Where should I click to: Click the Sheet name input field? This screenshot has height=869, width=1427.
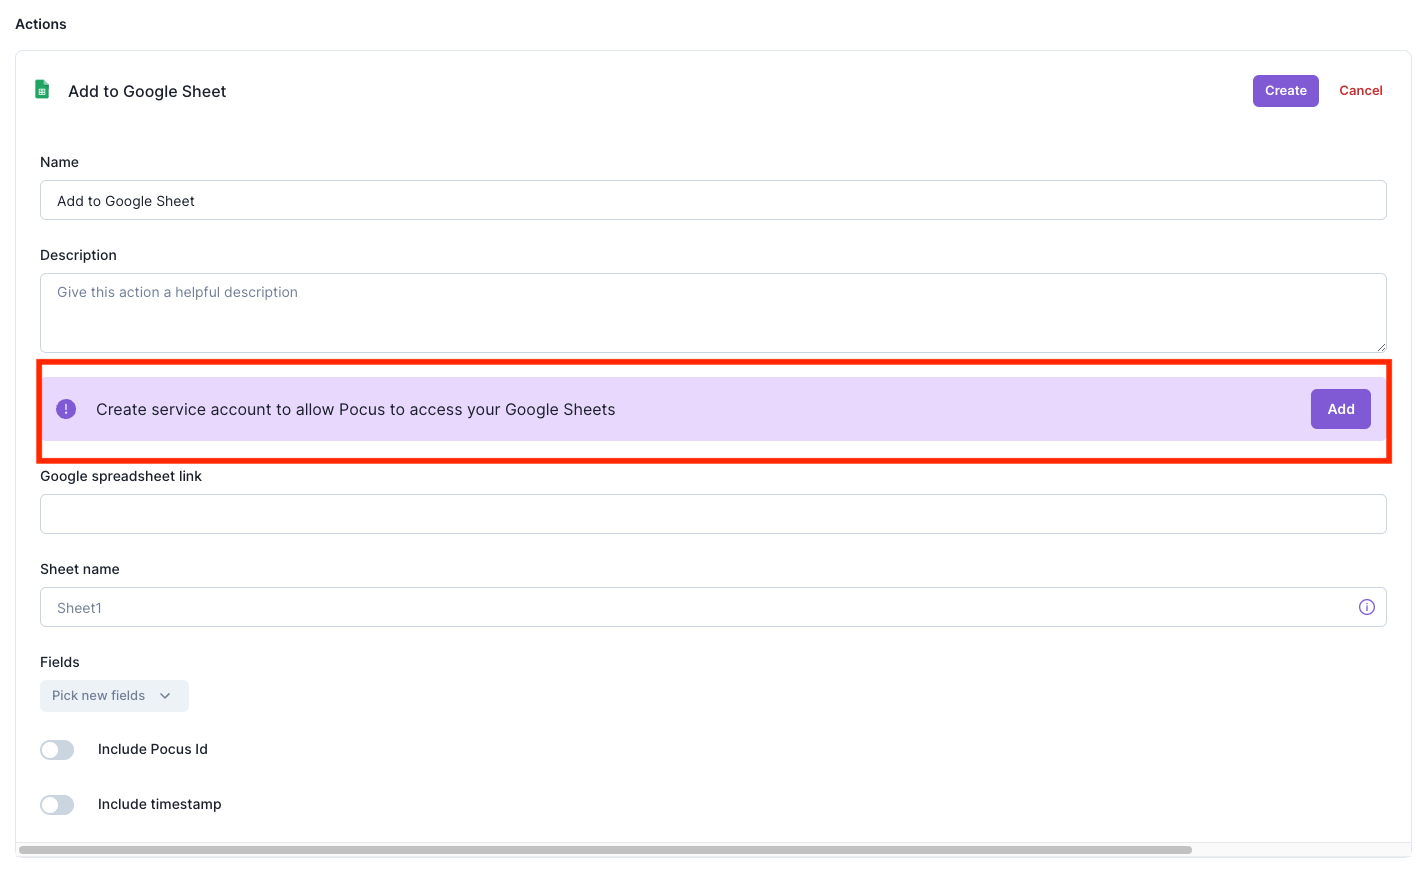pos(713,607)
